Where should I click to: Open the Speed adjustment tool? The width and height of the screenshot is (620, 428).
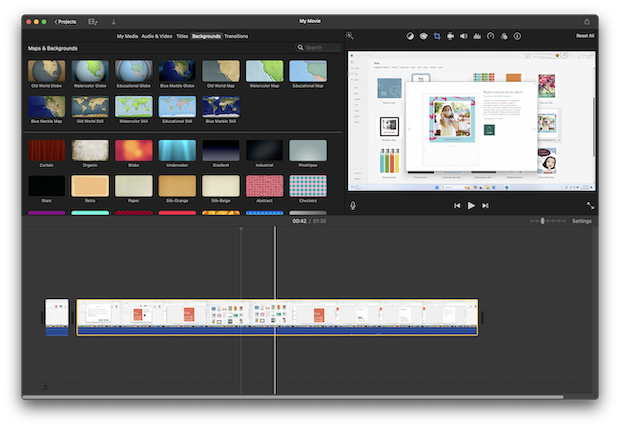[490, 36]
